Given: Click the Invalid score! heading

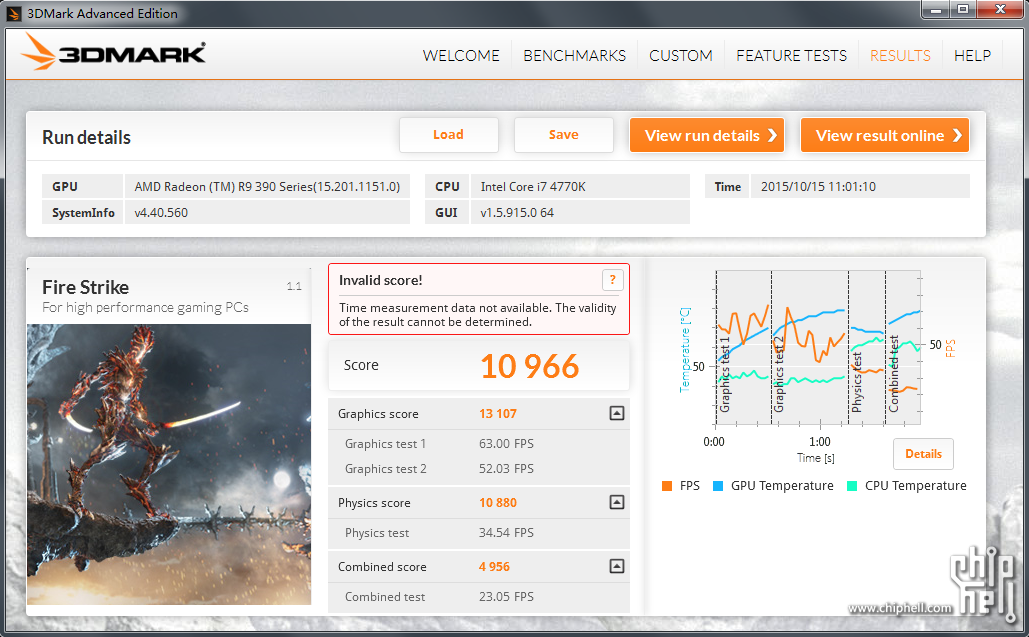Looking at the screenshot, I should (x=381, y=280).
